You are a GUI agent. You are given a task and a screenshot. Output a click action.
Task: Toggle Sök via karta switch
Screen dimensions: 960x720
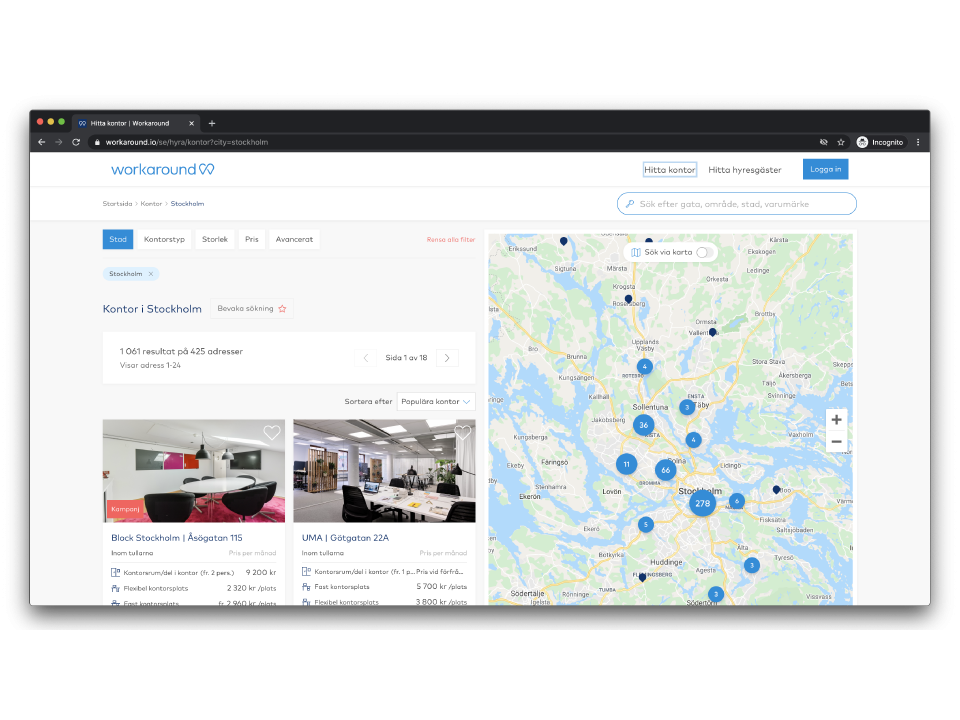pos(704,252)
